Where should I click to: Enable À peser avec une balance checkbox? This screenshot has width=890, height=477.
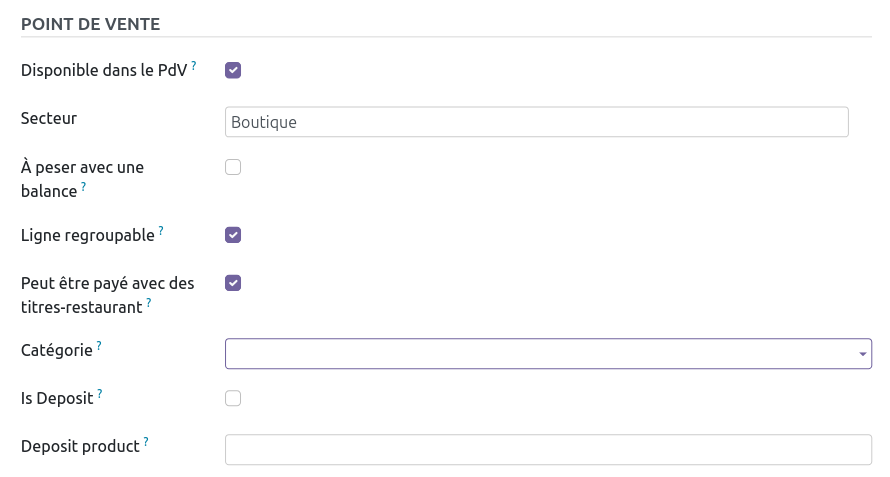tap(233, 167)
